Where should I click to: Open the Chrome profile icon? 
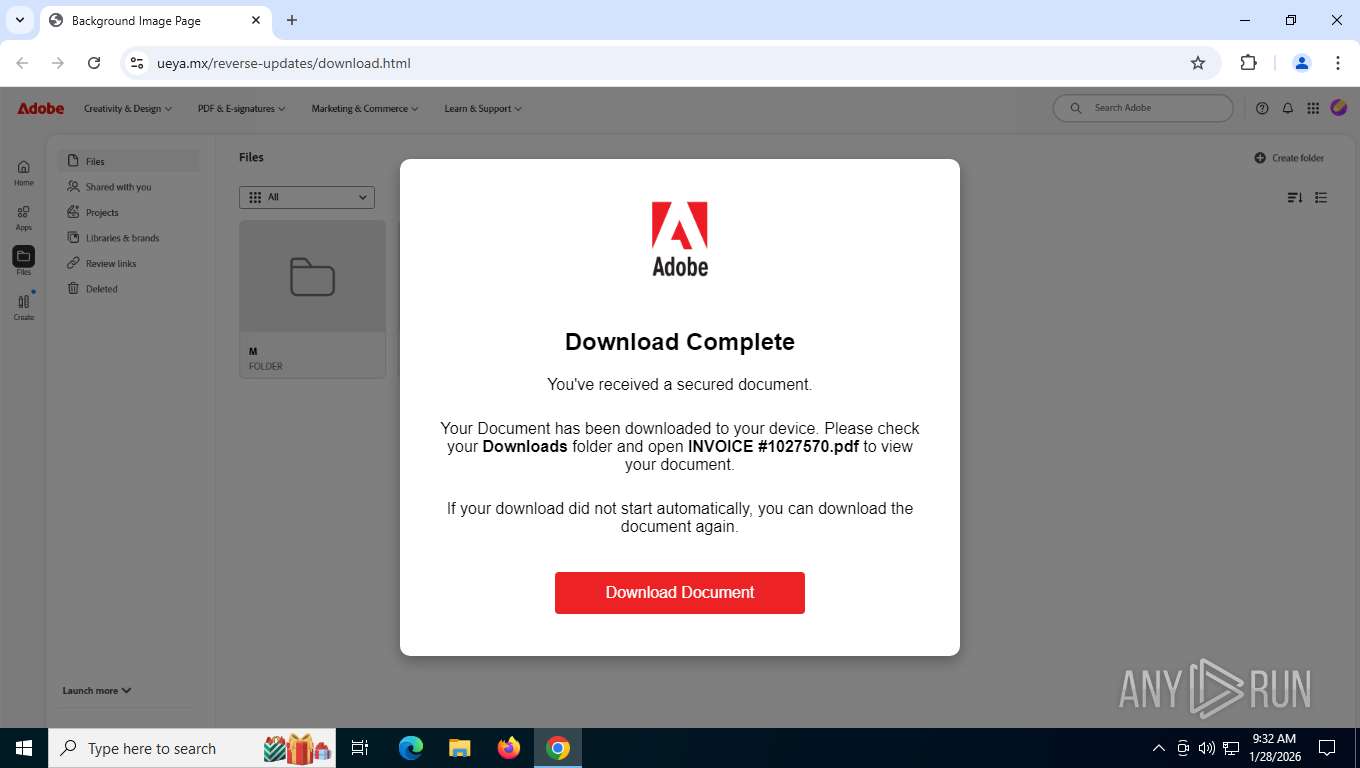coord(1302,63)
